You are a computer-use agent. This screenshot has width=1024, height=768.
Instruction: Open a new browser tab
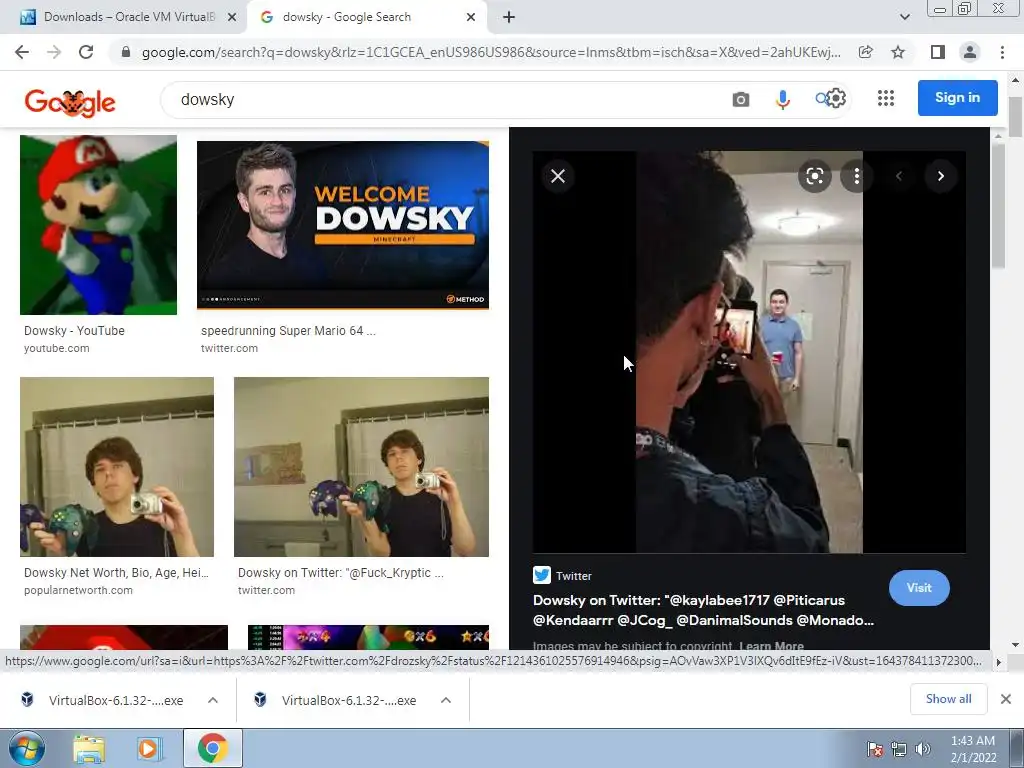coord(509,17)
